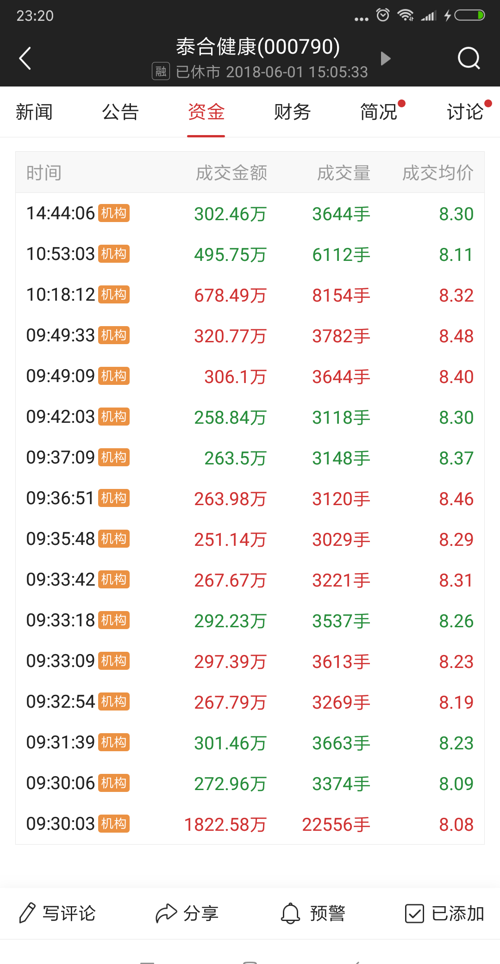The image size is (500, 964).
Task: Tap the 机构 tag on 09:30:03 row
Action: tap(114, 824)
